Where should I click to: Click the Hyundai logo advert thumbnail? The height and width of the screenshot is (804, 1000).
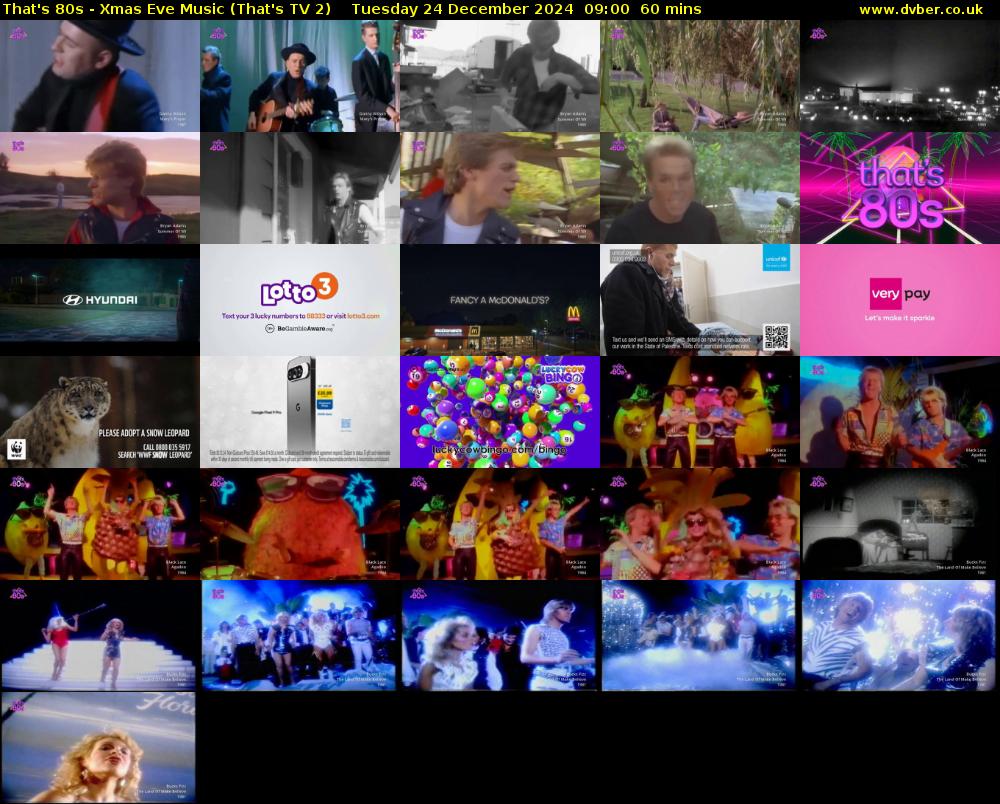point(99,300)
